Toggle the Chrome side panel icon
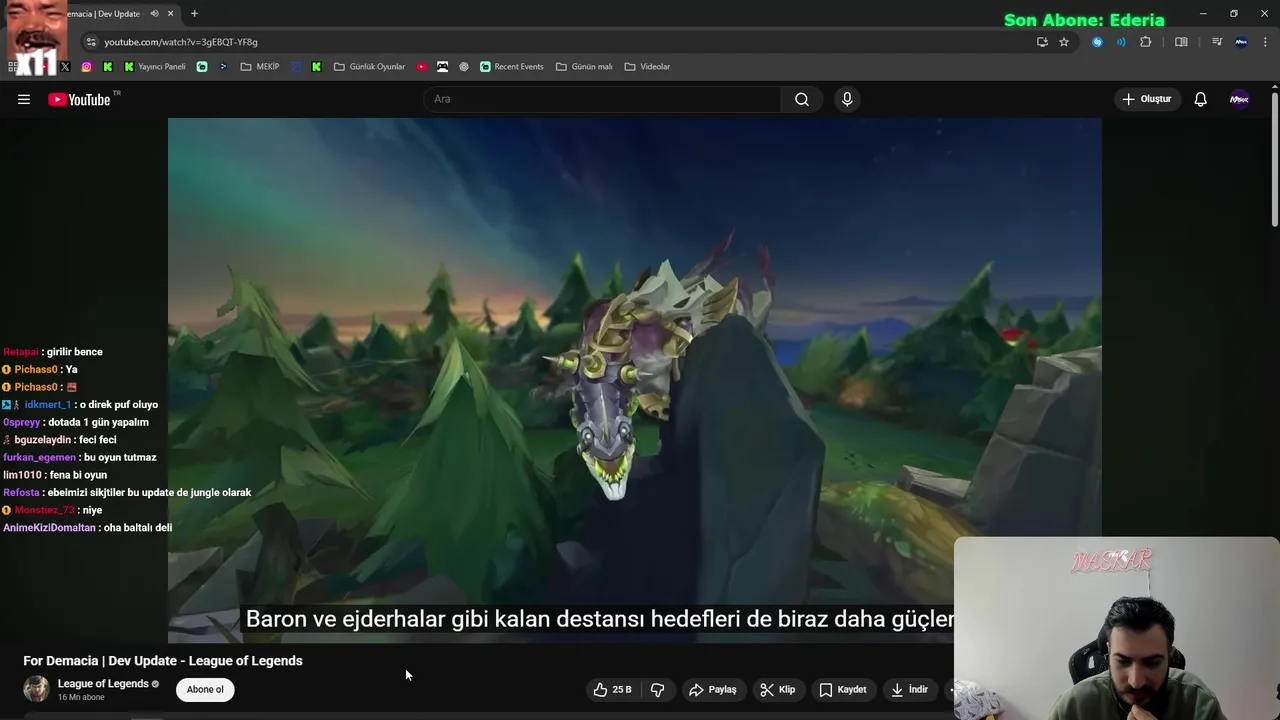Viewport: 1280px width, 720px height. (x=1181, y=42)
